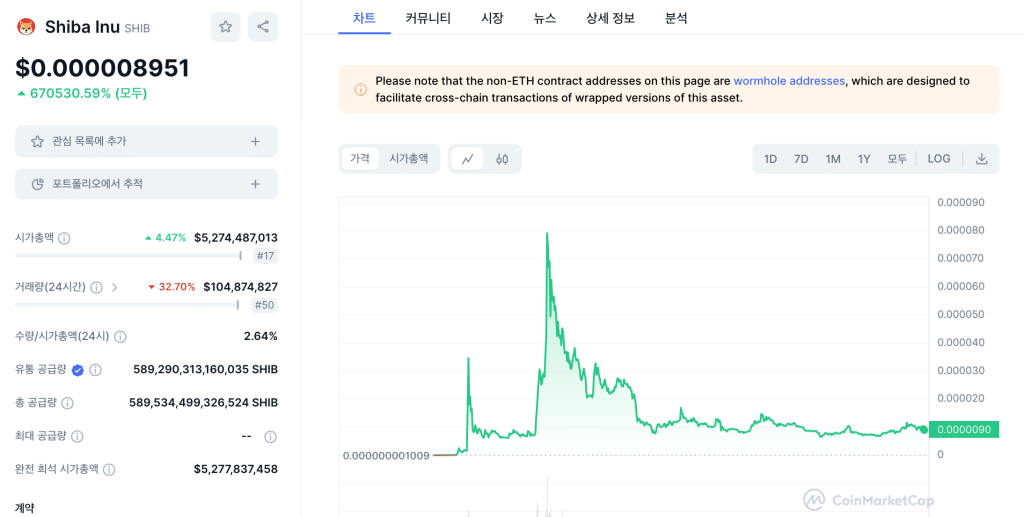Viewport: 1024px width, 517px height.
Task: Add to watchlist (관심 목록에 추가)
Action: pyautogui.click(x=146, y=141)
